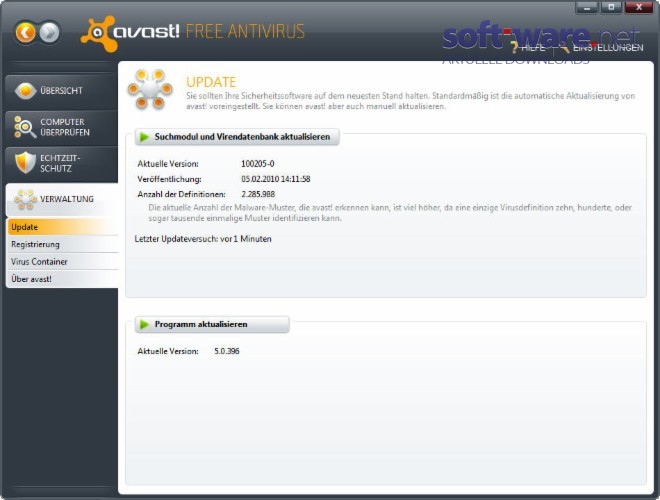Click the magnifier scan icon
This screenshot has width=660, height=500.
25,127
